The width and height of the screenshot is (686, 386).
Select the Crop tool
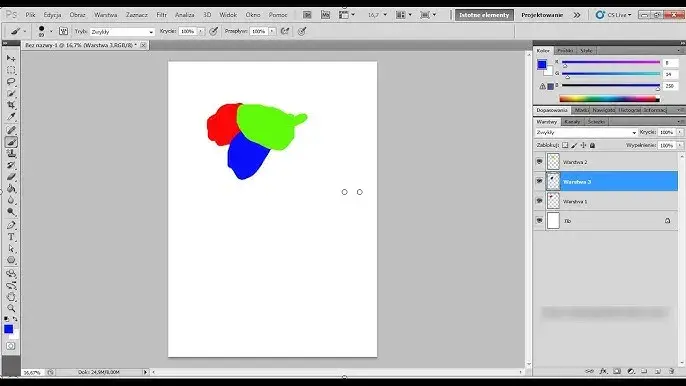pos(11,105)
